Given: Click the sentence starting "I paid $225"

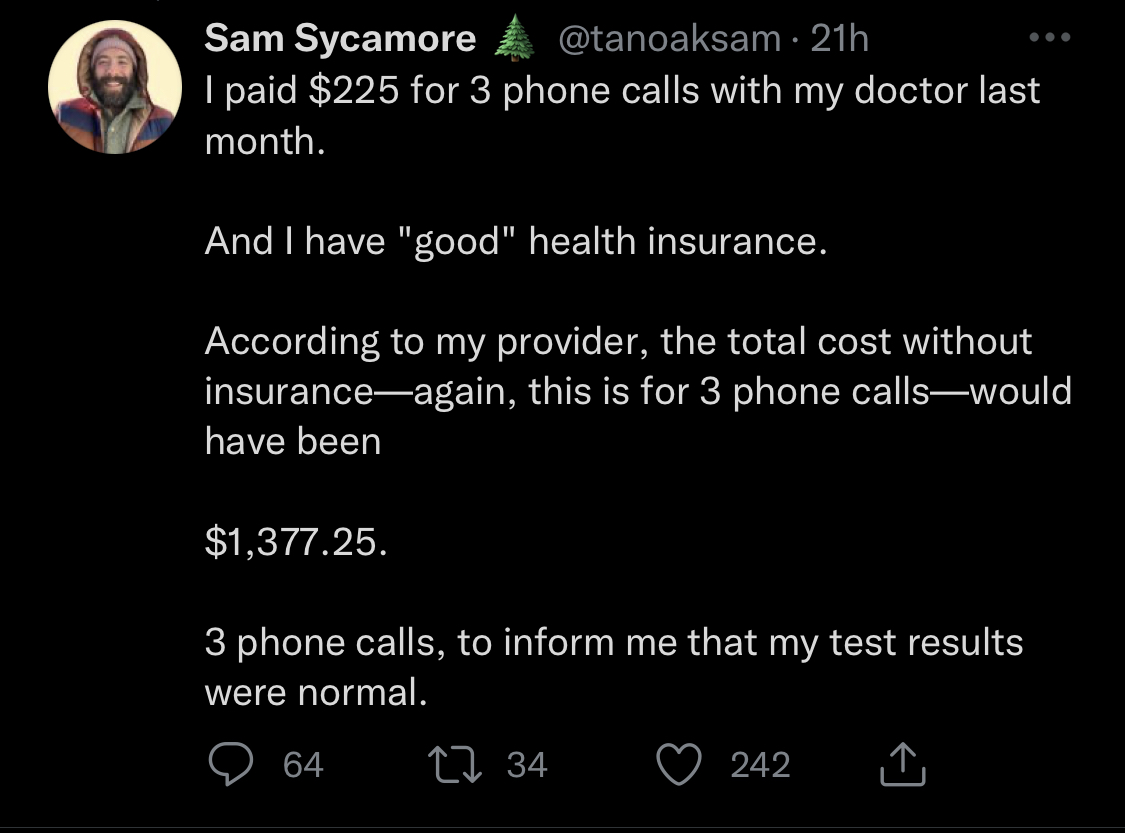Looking at the screenshot, I should (621, 91).
